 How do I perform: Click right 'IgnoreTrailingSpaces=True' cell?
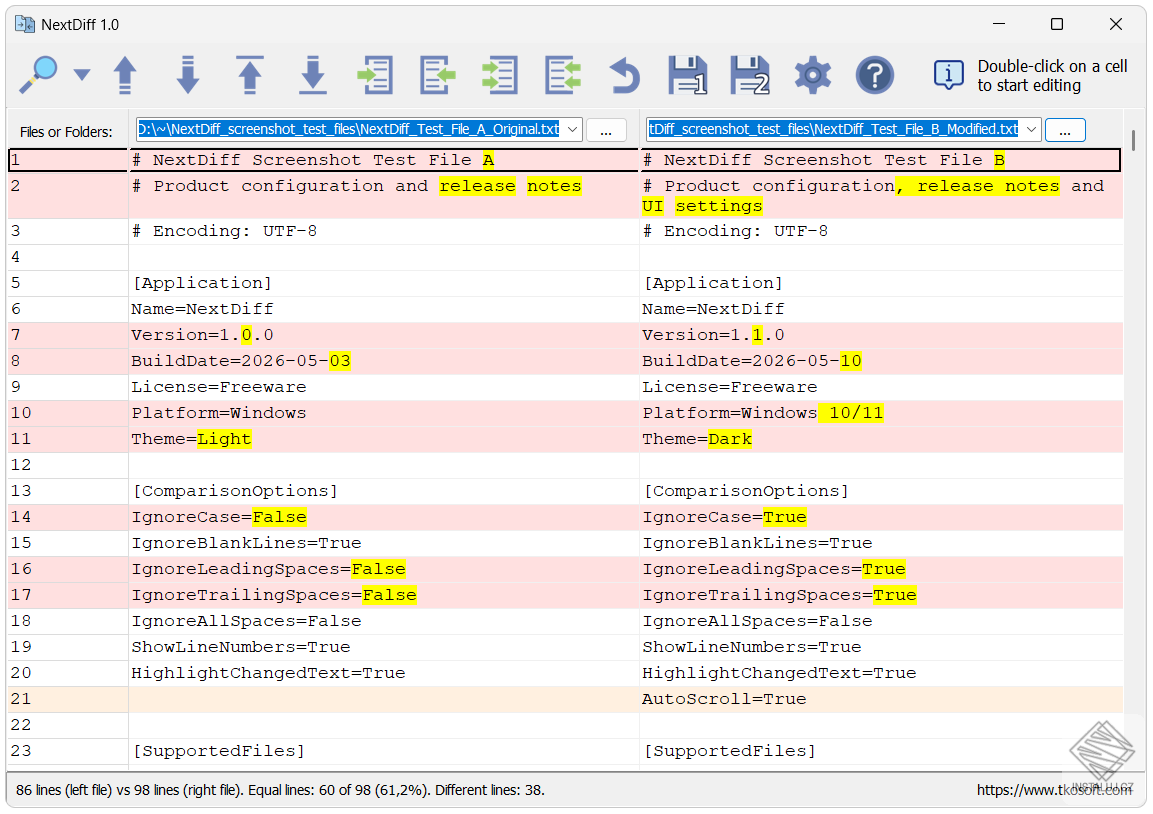[881, 595]
